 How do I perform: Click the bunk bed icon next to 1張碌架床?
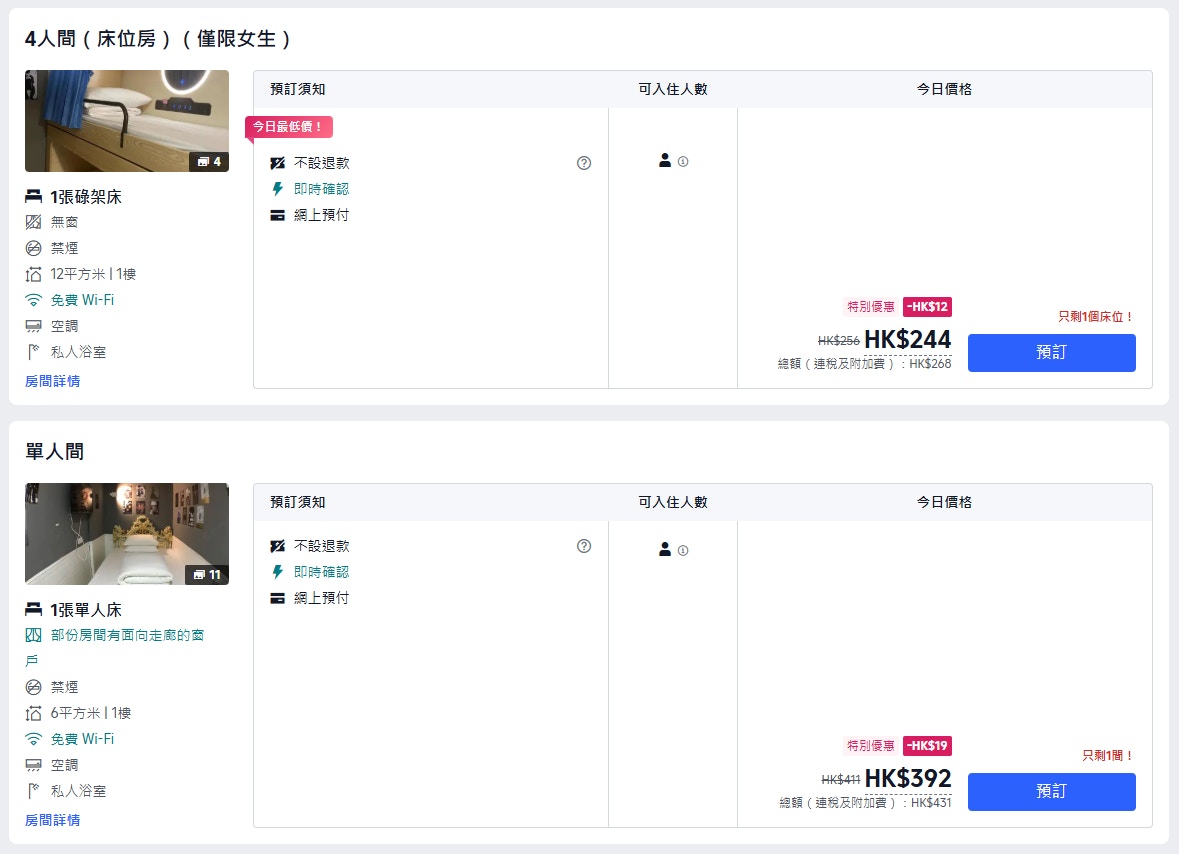click(x=34, y=197)
